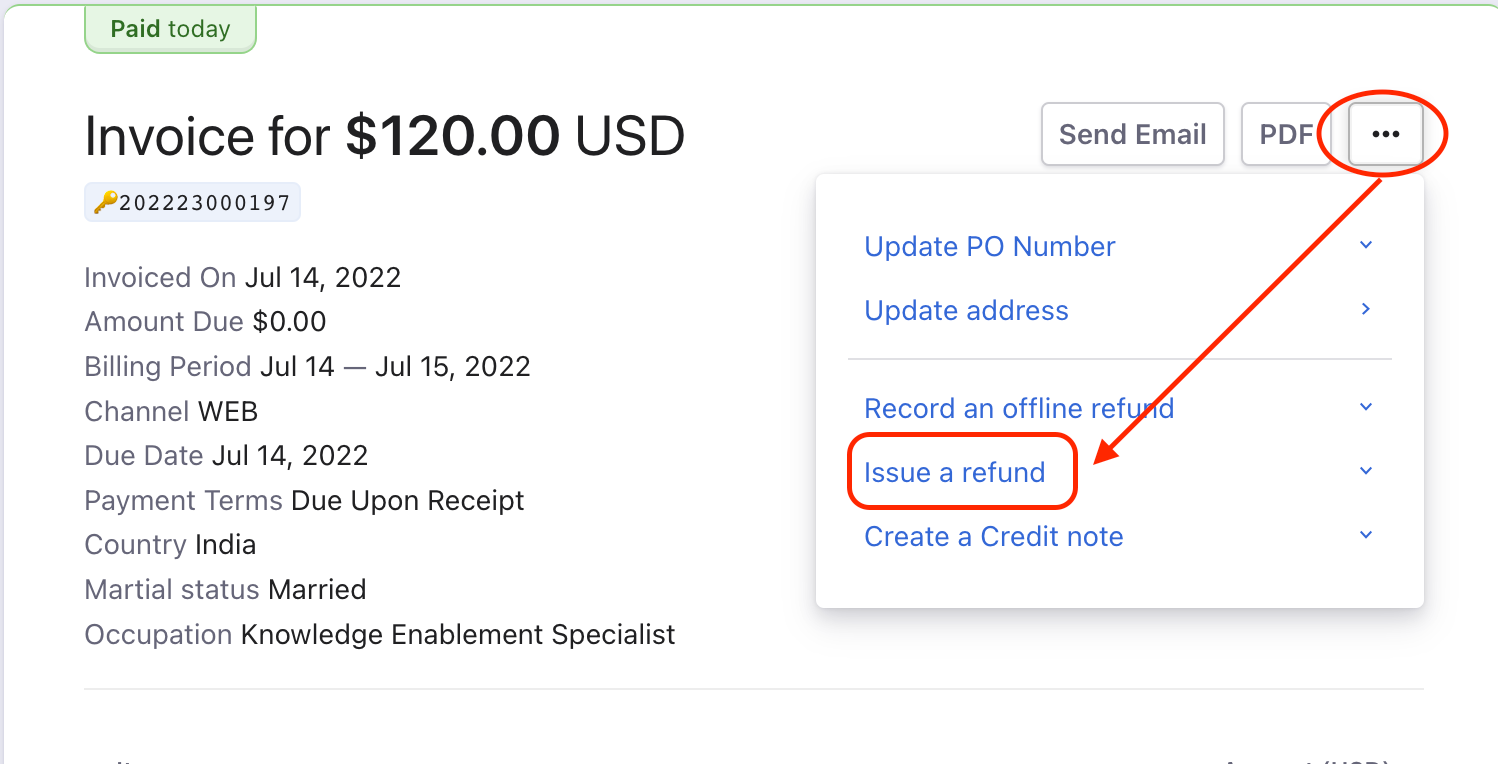Click the Country India field
The width and height of the screenshot is (1498, 764).
[170, 545]
